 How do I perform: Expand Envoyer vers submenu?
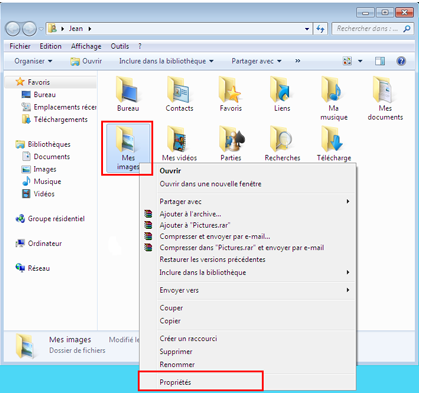tap(348, 290)
